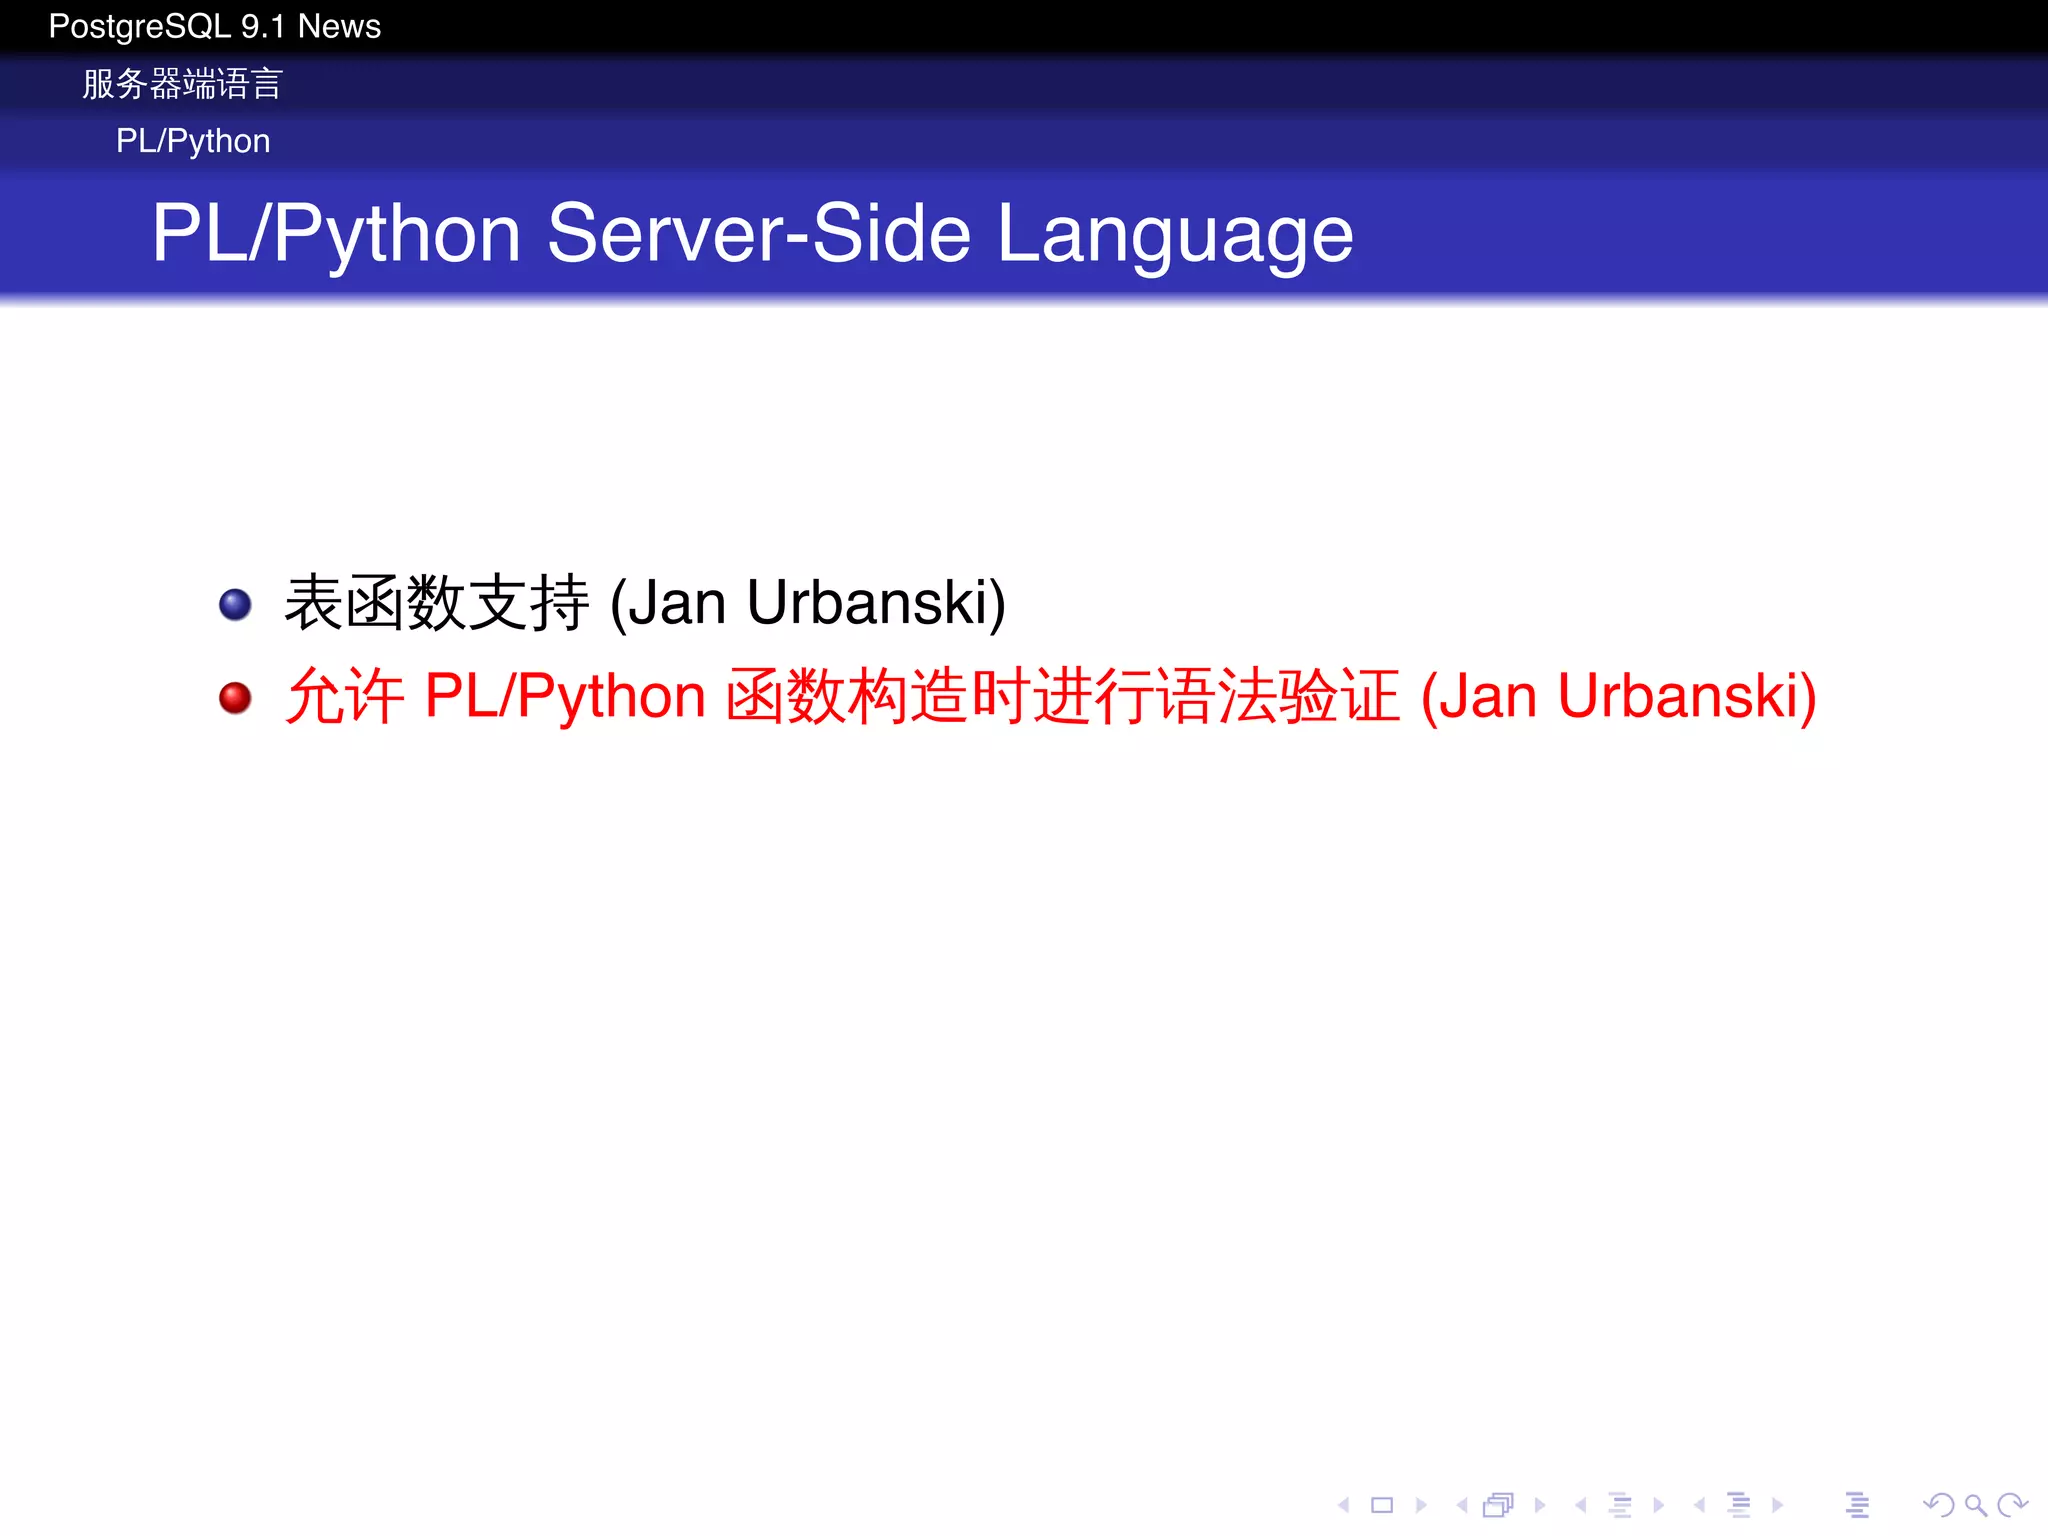Go to previous slide arrow
Image resolution: width=2048 pixels, height=1536 pixels.
1344,1504
